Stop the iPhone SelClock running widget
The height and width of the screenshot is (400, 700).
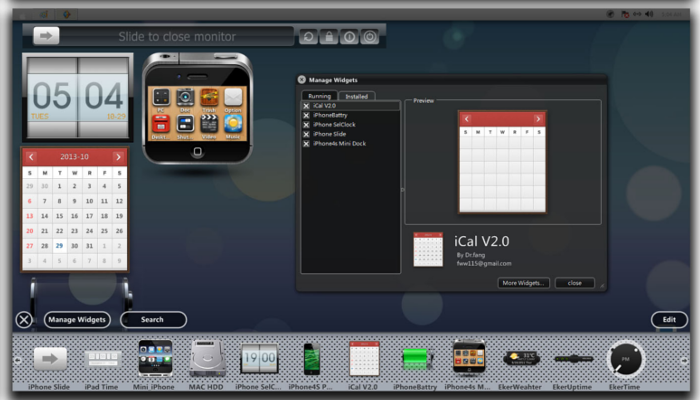point(306,125)
